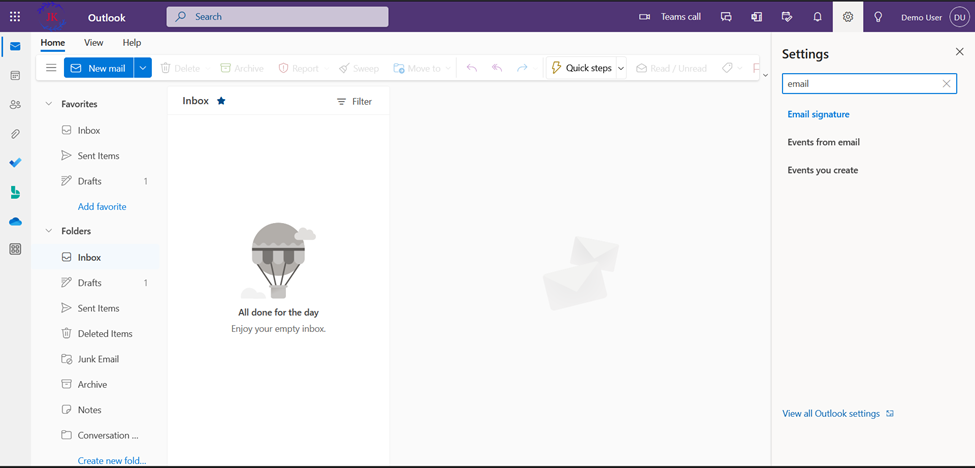The width and height of the screenshot is (975, 468).
Task: Select the Events you create result
Action: (x=823, y=170)
